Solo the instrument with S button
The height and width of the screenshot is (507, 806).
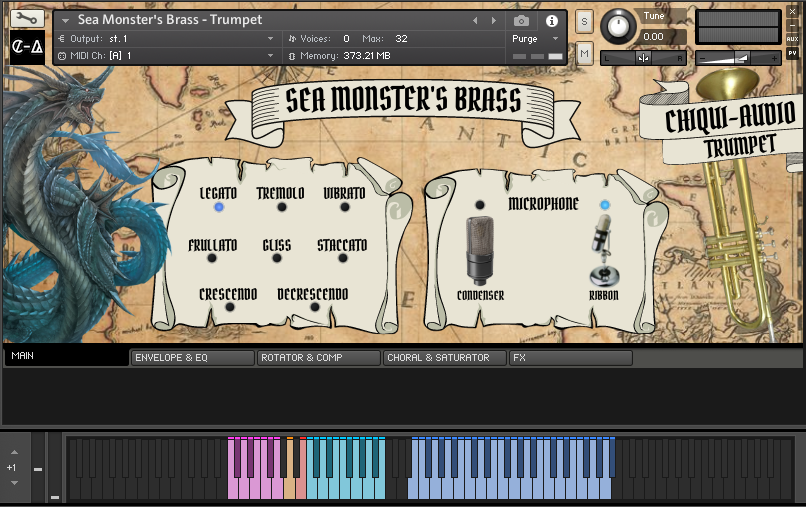pyautogui.click(x=584, y=21)
